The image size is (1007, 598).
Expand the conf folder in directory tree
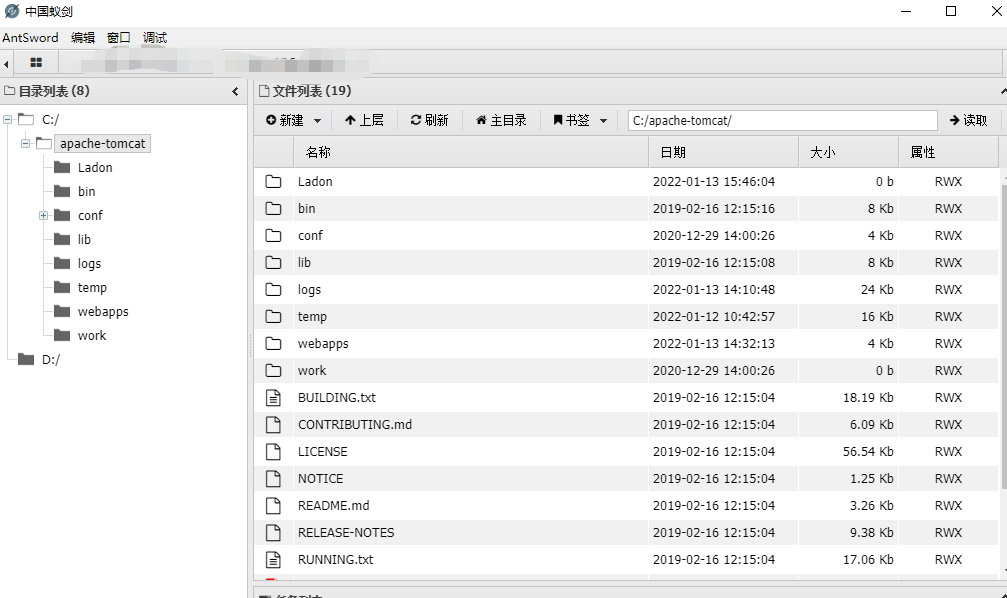[x=44, y=216]
